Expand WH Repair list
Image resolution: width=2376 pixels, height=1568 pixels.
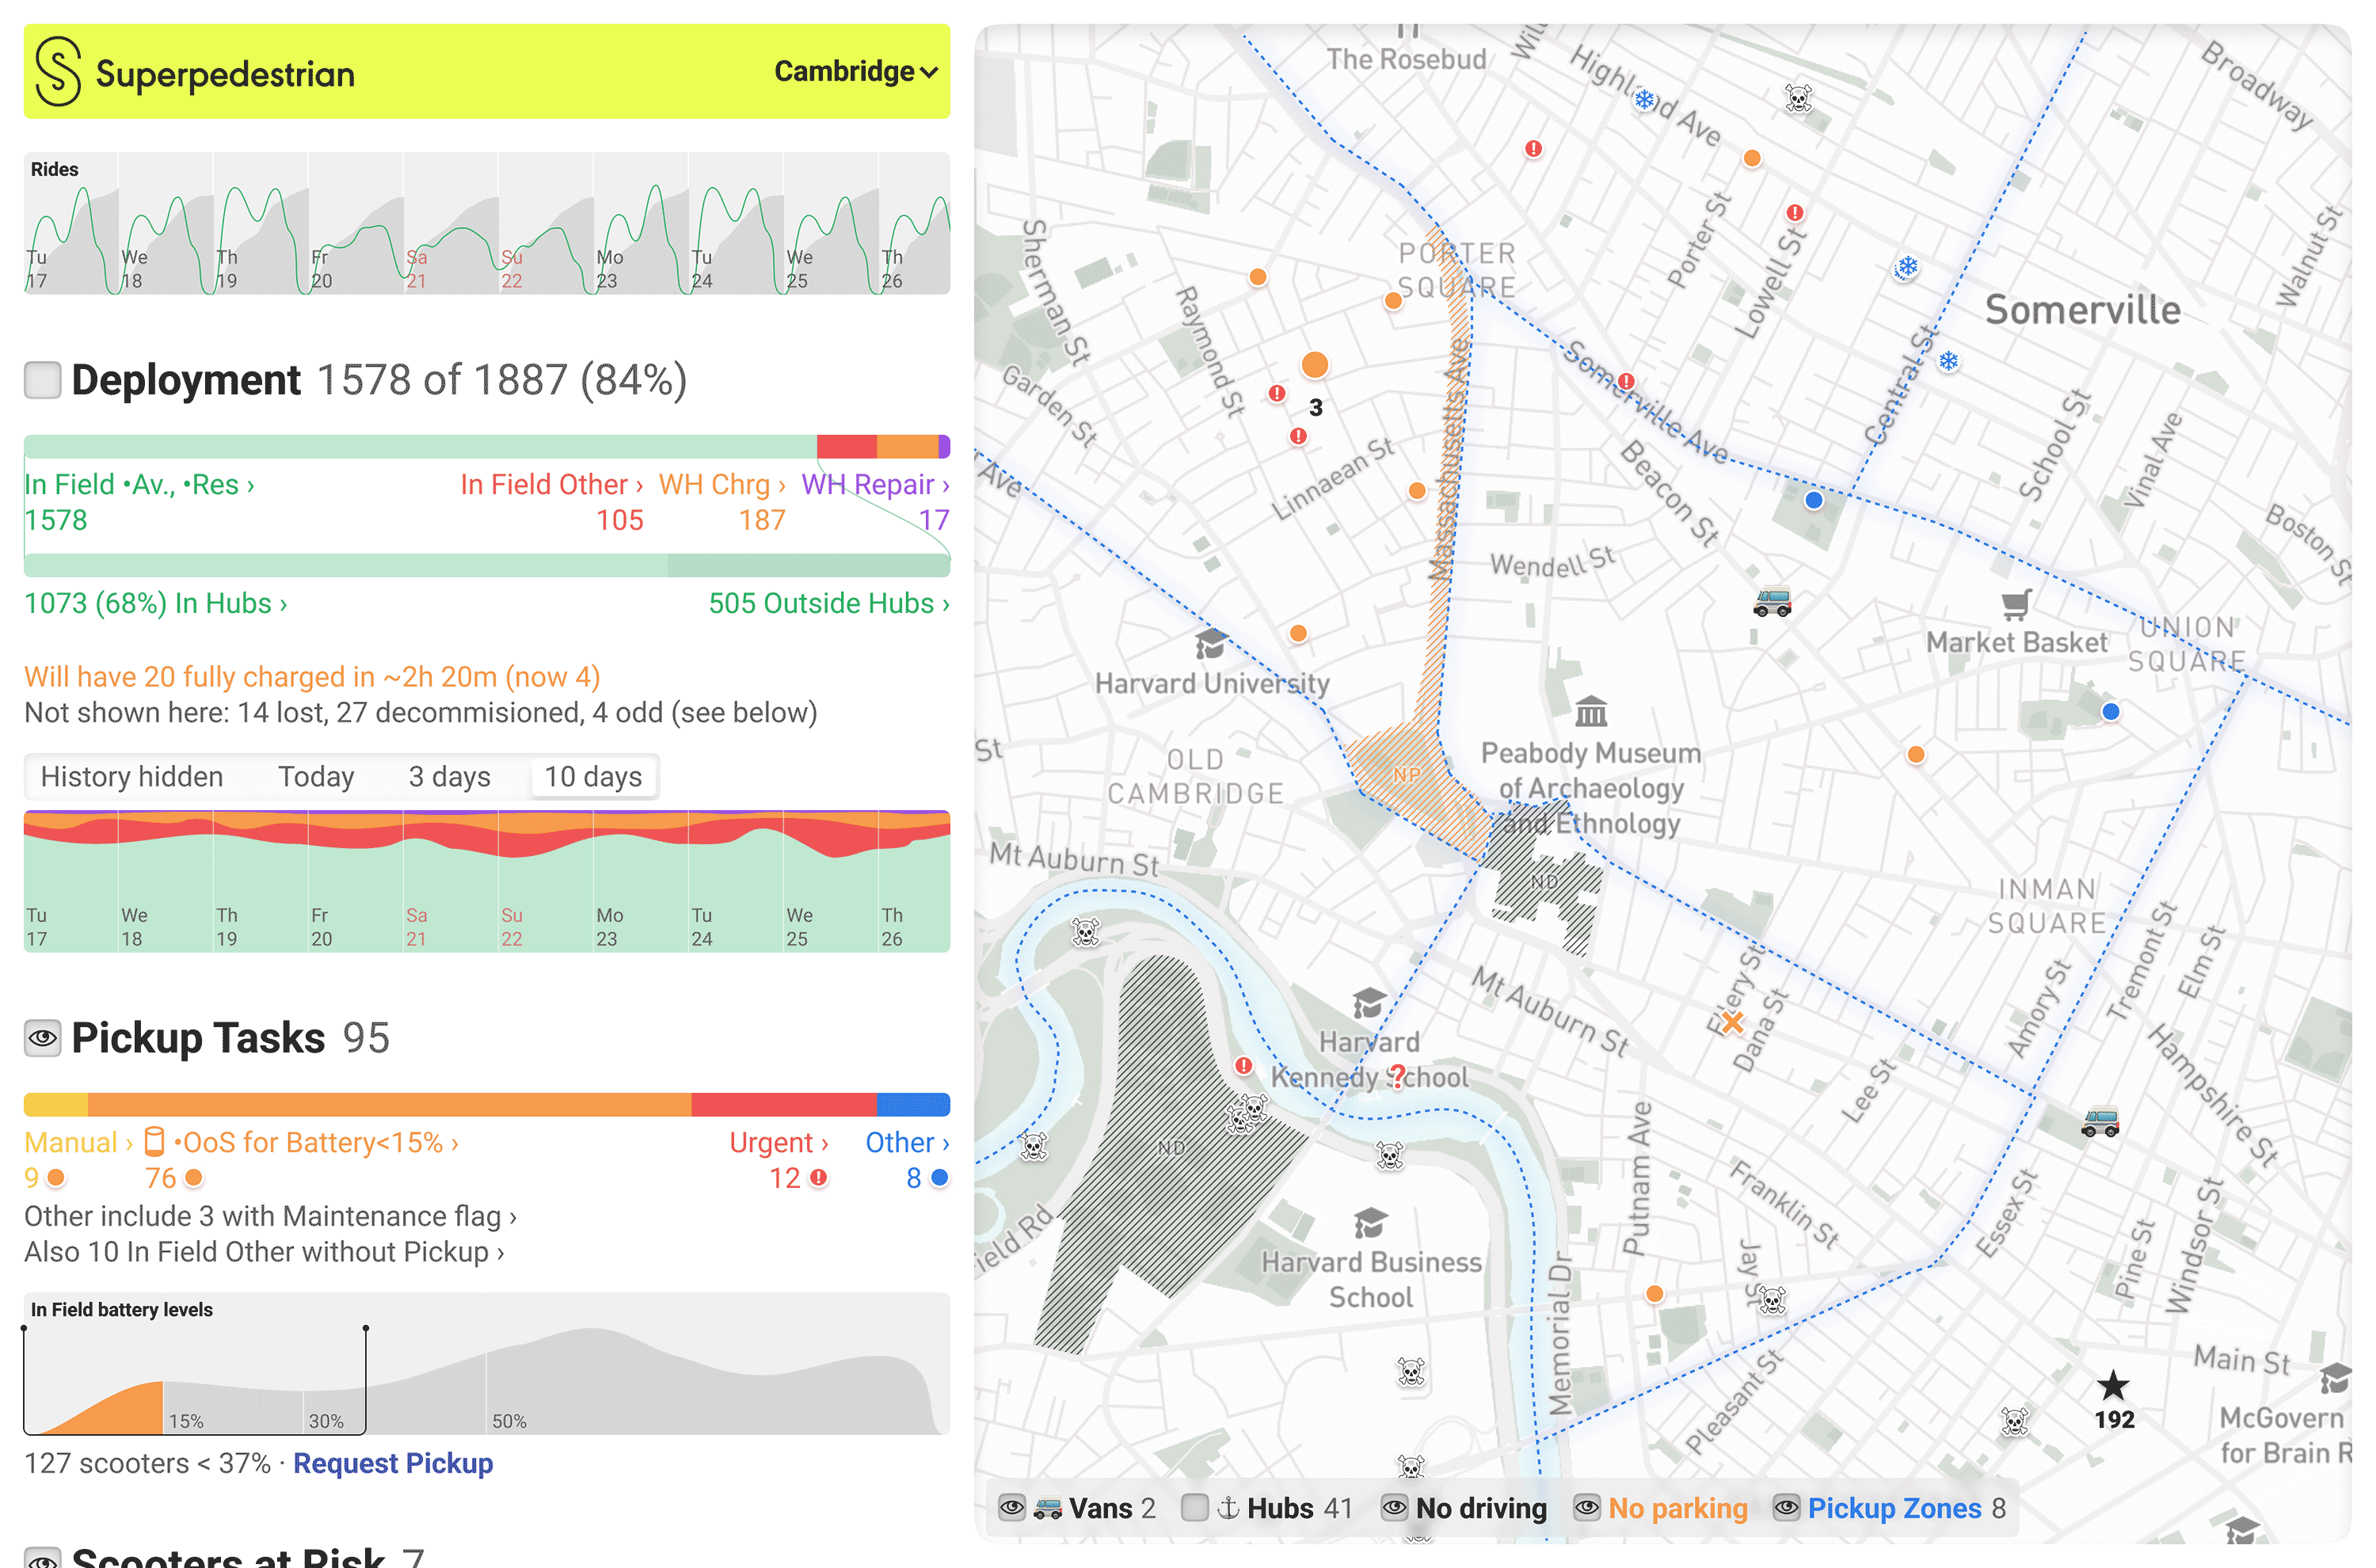coord(875,484)
